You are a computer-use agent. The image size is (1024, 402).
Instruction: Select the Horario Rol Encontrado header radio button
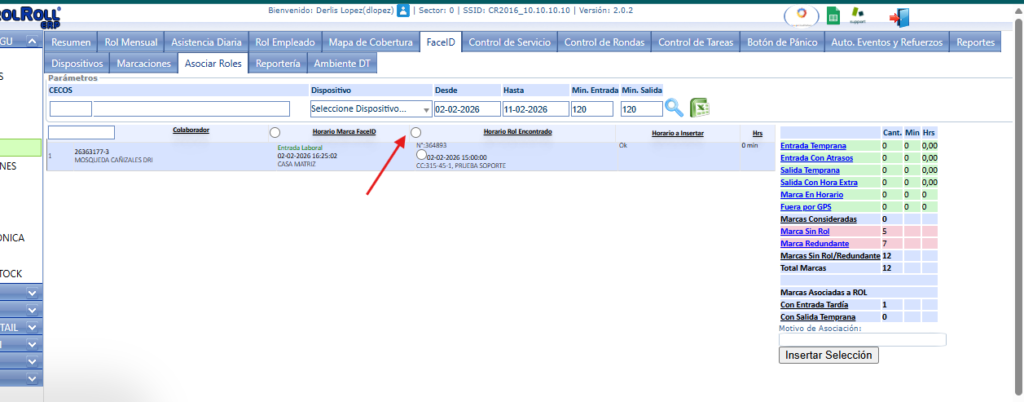(416, 132)
